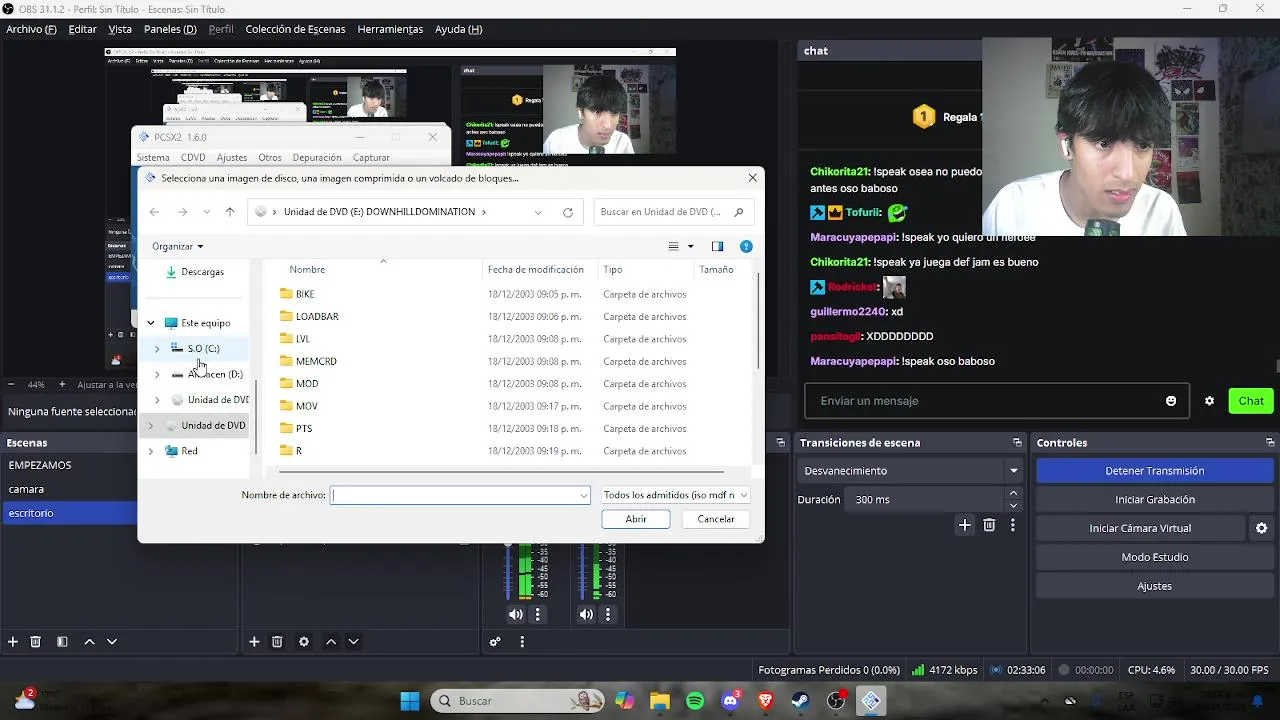The width and height of the screenshot is (1280, 720).
Task: Select Descargas in the navigation pane
Action: pos(202,272)
